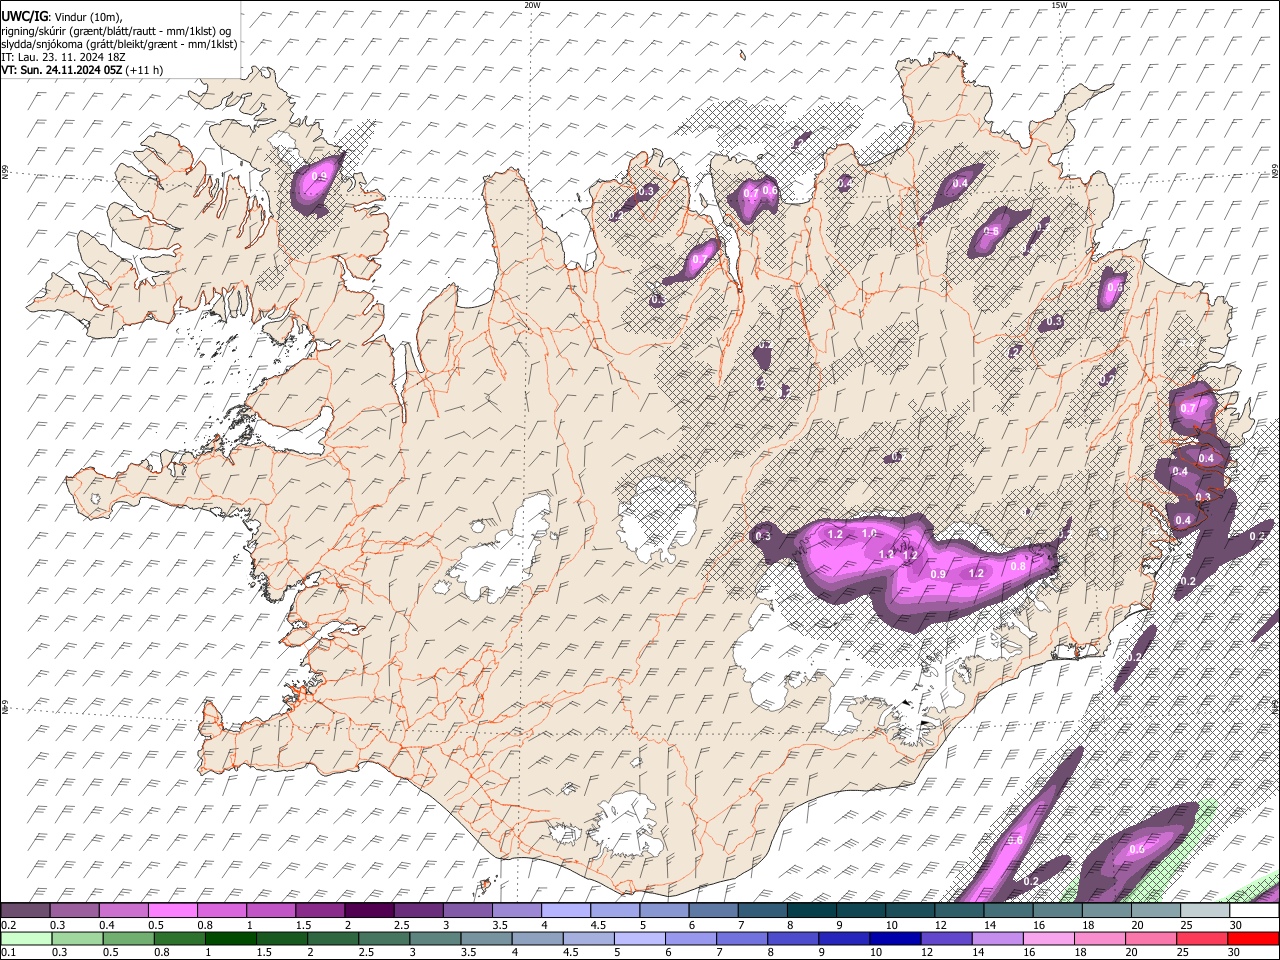Pick the pale periwinkle 5 swatch in lower legend

(639, 939)
